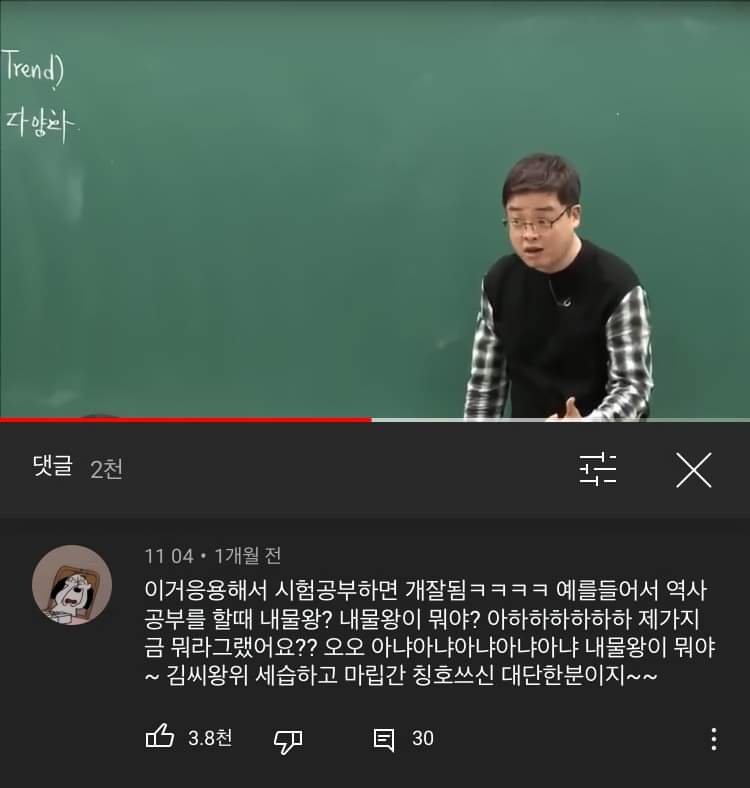This screenshot has width=750, height=788.
Task: Tap the '1개월 전' timestamp
Action: click(247, 556)
